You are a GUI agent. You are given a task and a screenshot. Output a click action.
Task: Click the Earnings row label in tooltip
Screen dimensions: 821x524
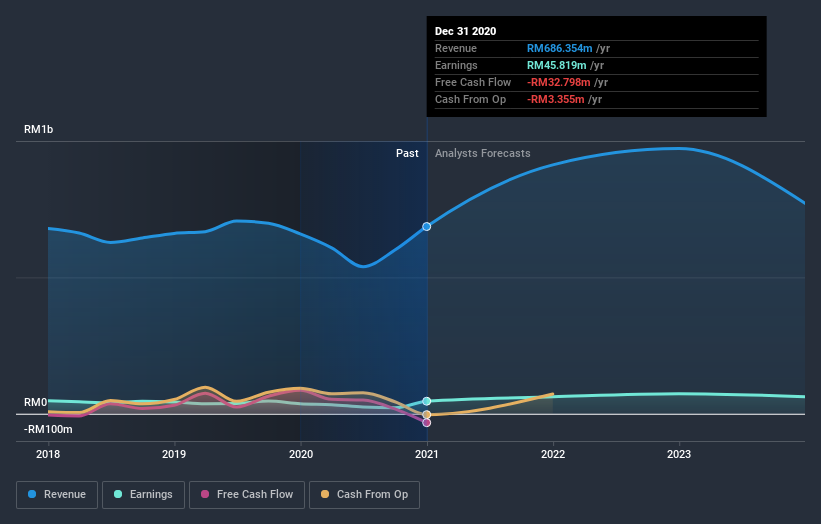click(456, 65)
